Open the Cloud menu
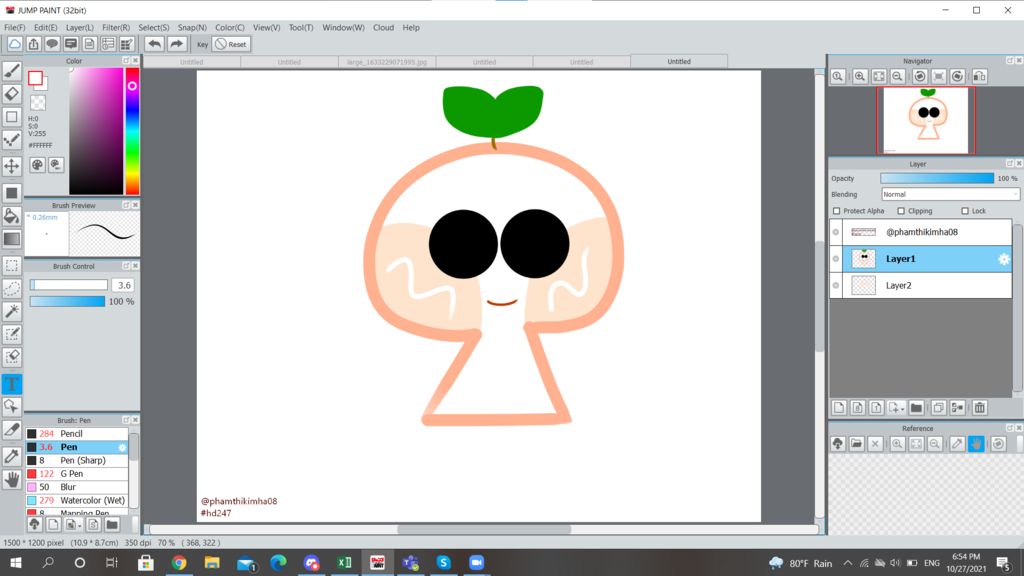1024x576 pixels. pos(383,27)
